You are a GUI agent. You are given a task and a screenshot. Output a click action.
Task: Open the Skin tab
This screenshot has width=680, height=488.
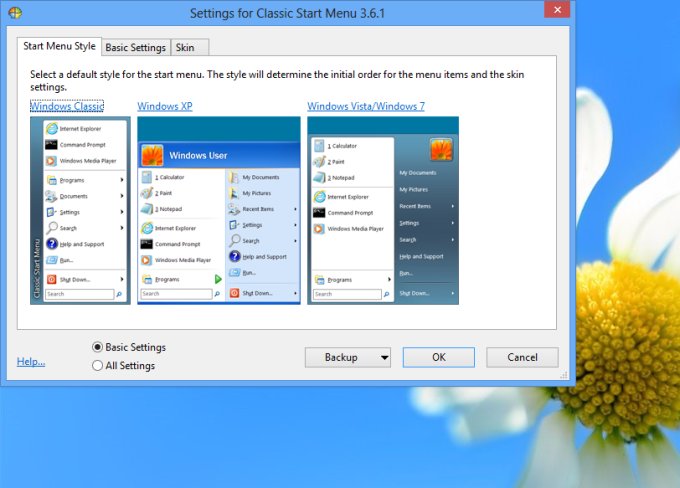click(x=190, y=48)
